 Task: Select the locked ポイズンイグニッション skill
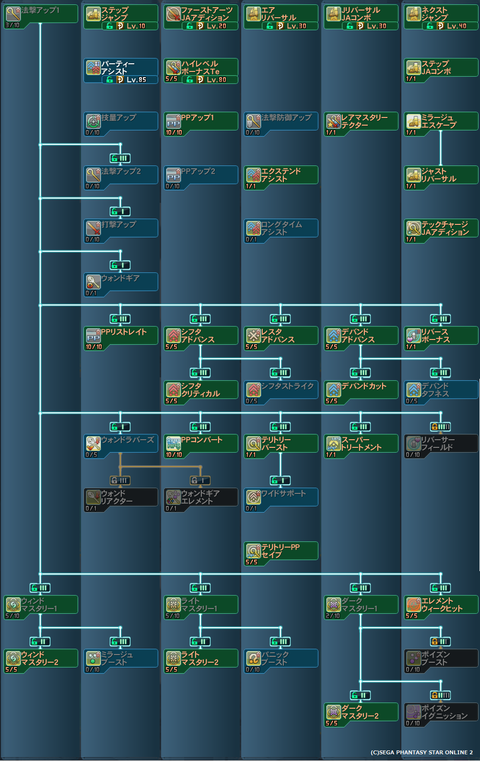tap(441, 715)
